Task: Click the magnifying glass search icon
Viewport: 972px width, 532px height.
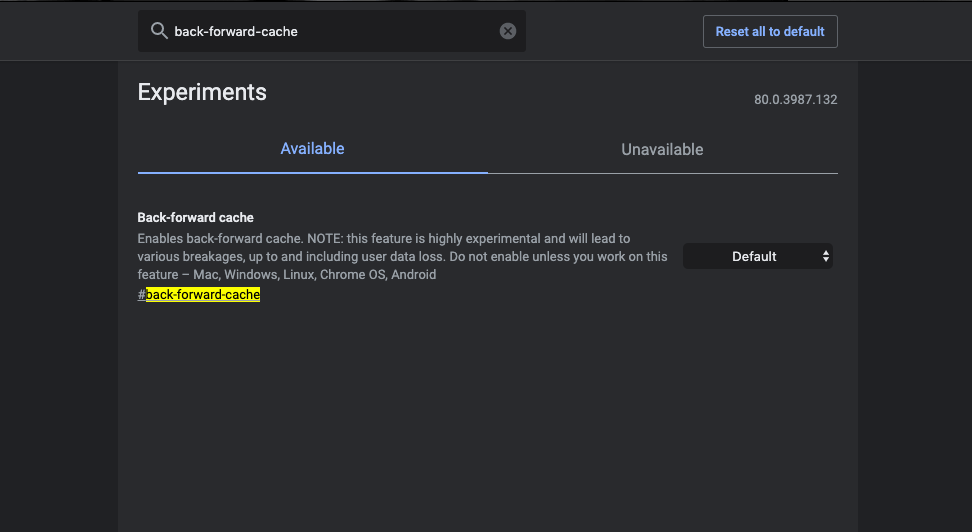Action: click(x=159, y=31)
